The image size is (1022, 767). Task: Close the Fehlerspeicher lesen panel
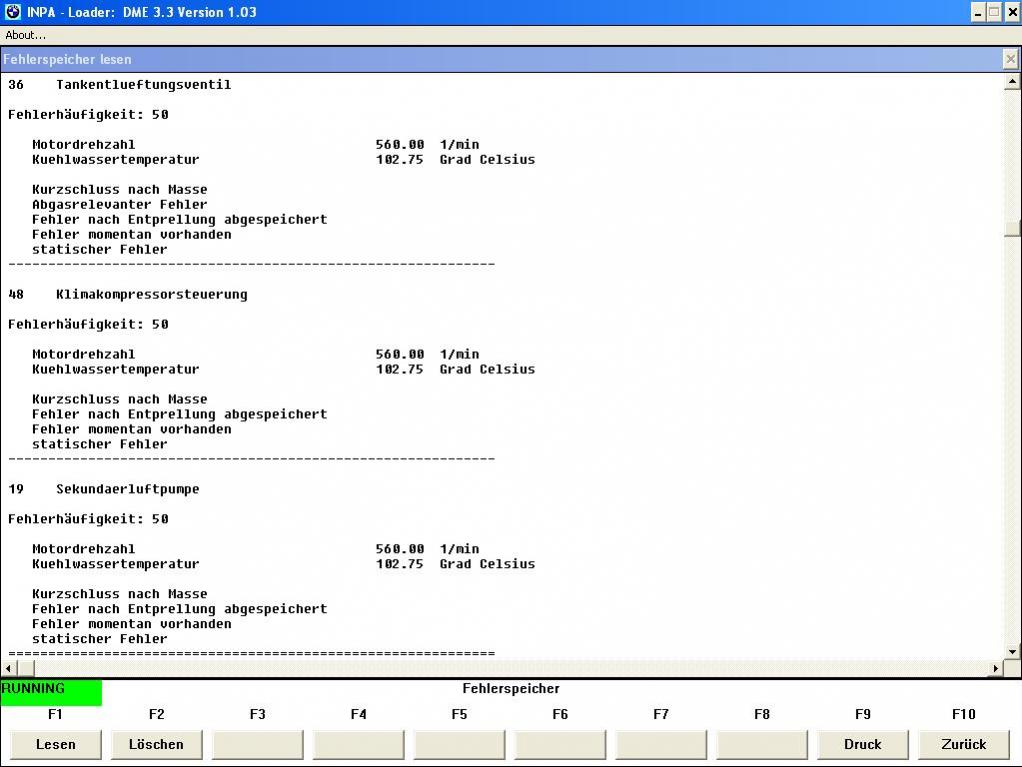pyautogui.click(x=1010, y=60)
